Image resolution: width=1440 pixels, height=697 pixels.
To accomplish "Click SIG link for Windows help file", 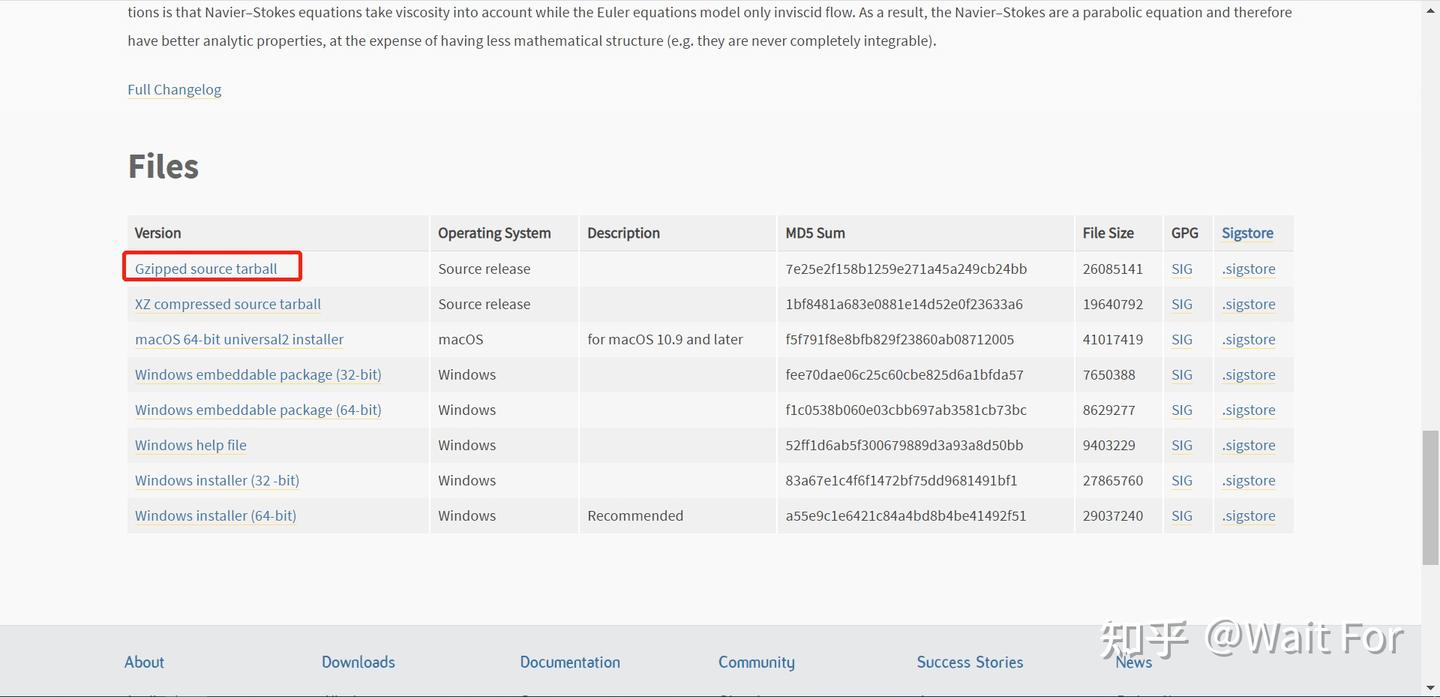I will pos(1182,445).
